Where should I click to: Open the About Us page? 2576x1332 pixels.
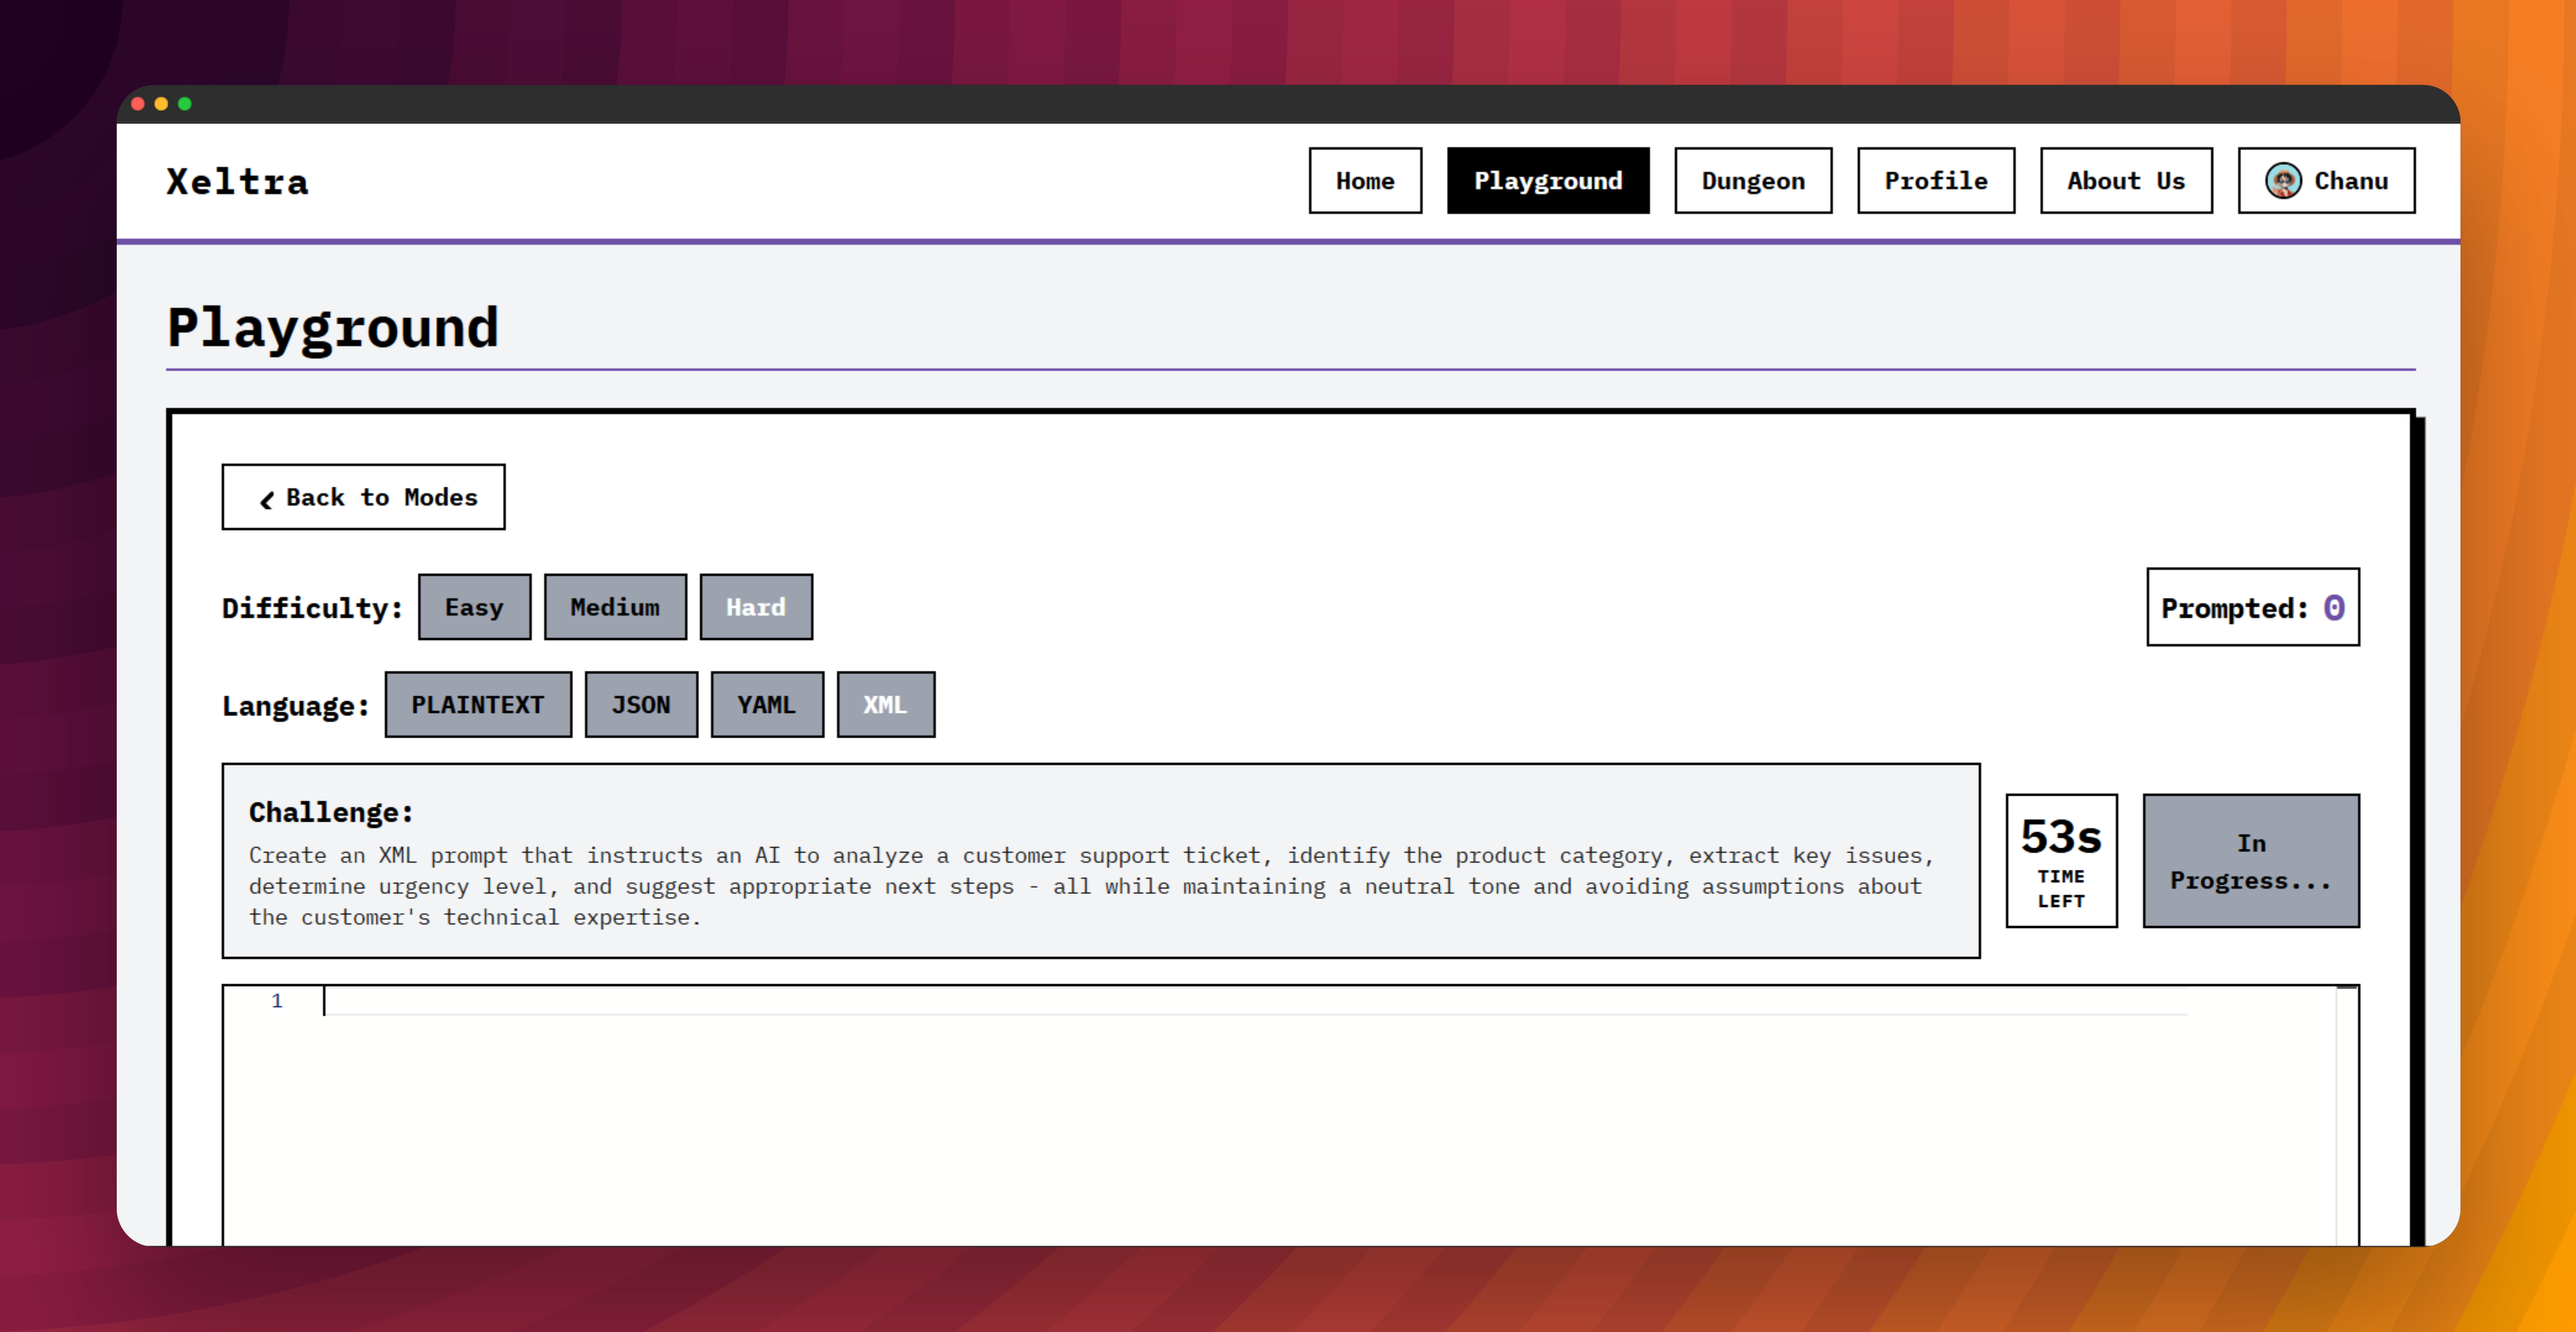(2126, 181)
